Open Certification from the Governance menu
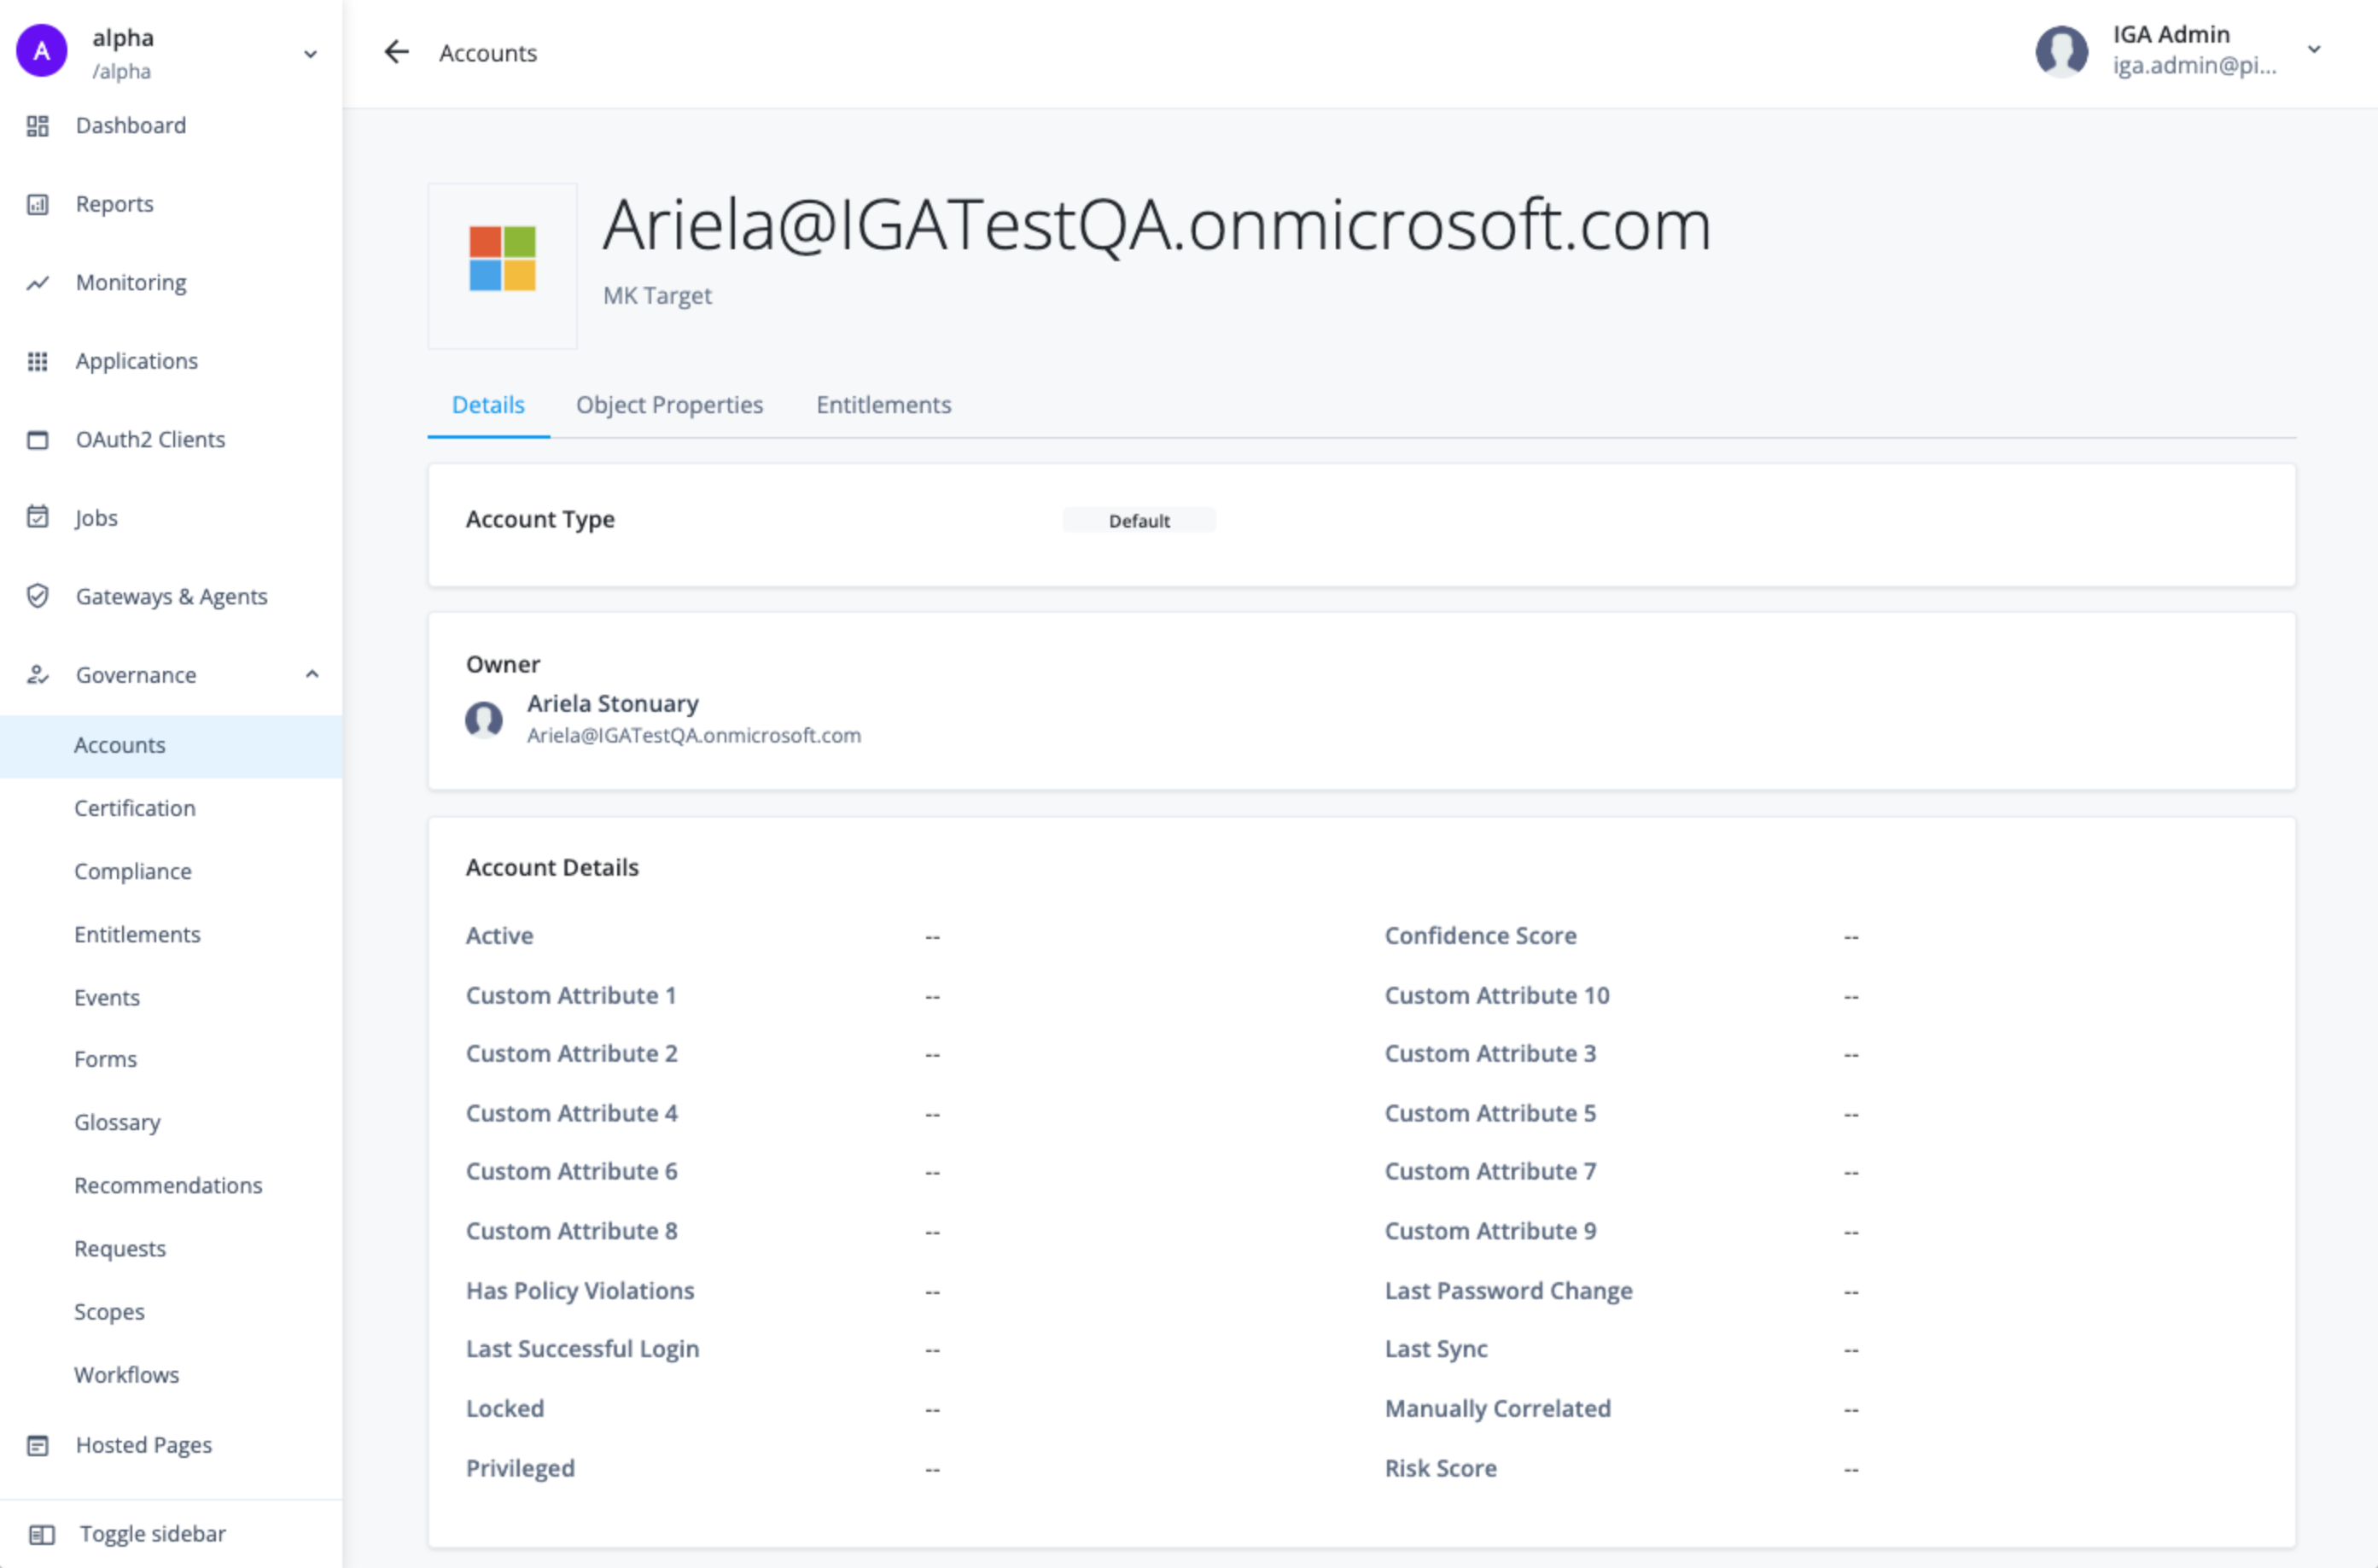Image resolution: width=2378 pixels, height=1568 pixels. [134, 807]
